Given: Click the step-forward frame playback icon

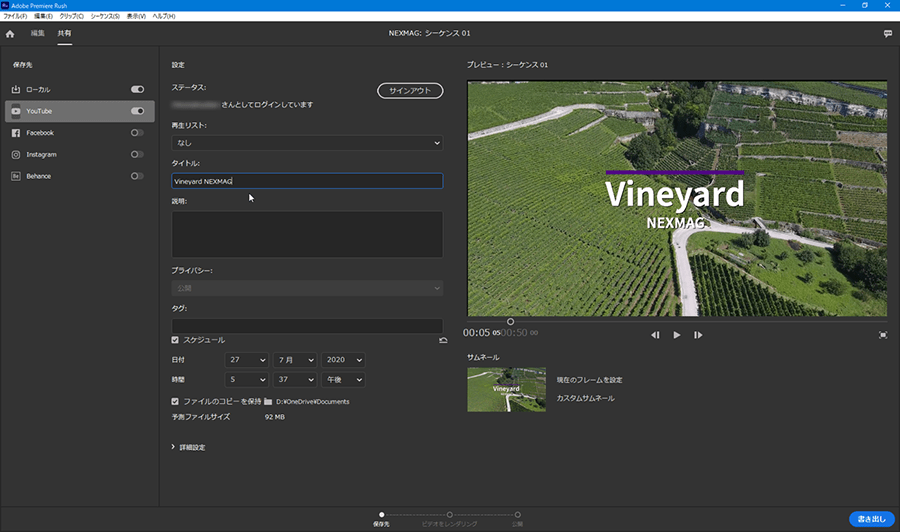Looking at the screenshot, I should (698, 335).
